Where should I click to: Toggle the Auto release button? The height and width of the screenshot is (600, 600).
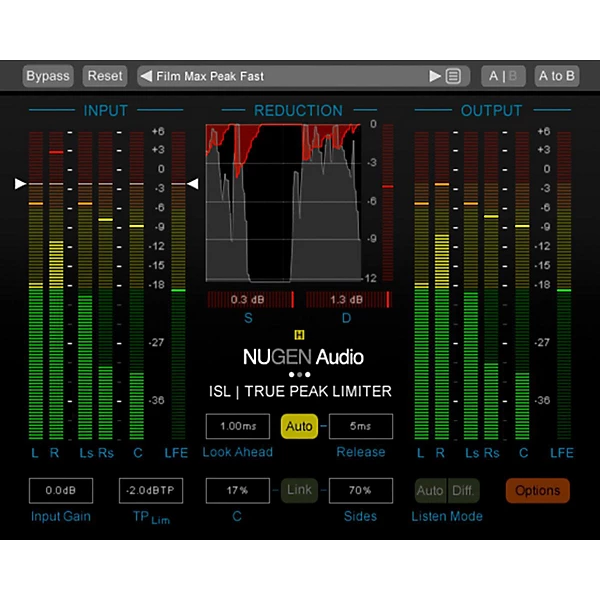click(299, 426)
